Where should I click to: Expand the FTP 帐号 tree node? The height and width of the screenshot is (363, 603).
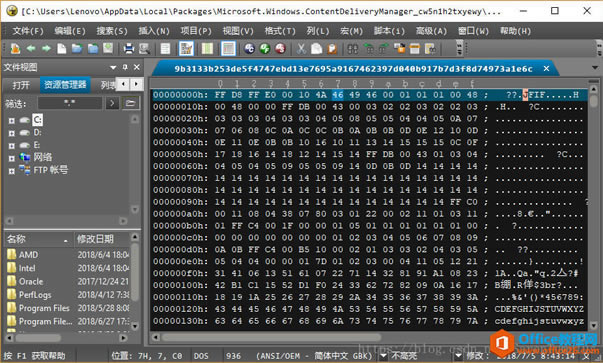pyautogui.click(x=12, y=170)
